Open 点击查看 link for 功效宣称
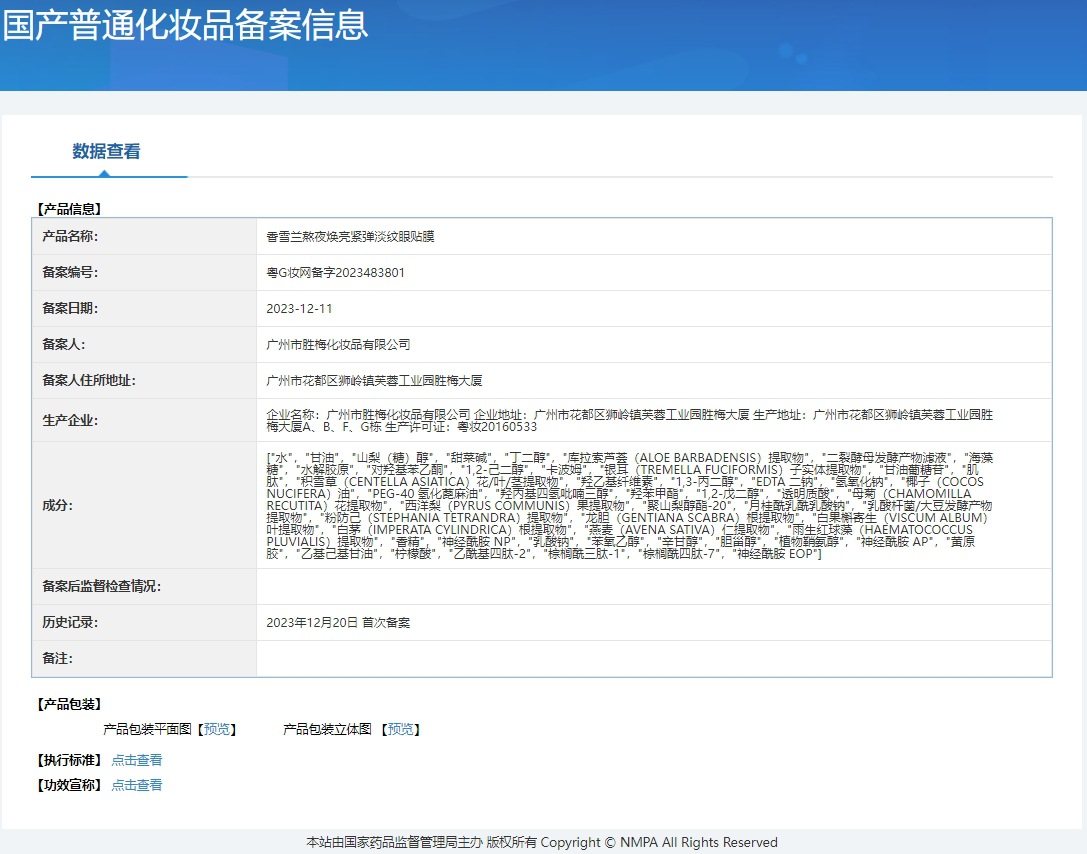 (x=137, y=785)
